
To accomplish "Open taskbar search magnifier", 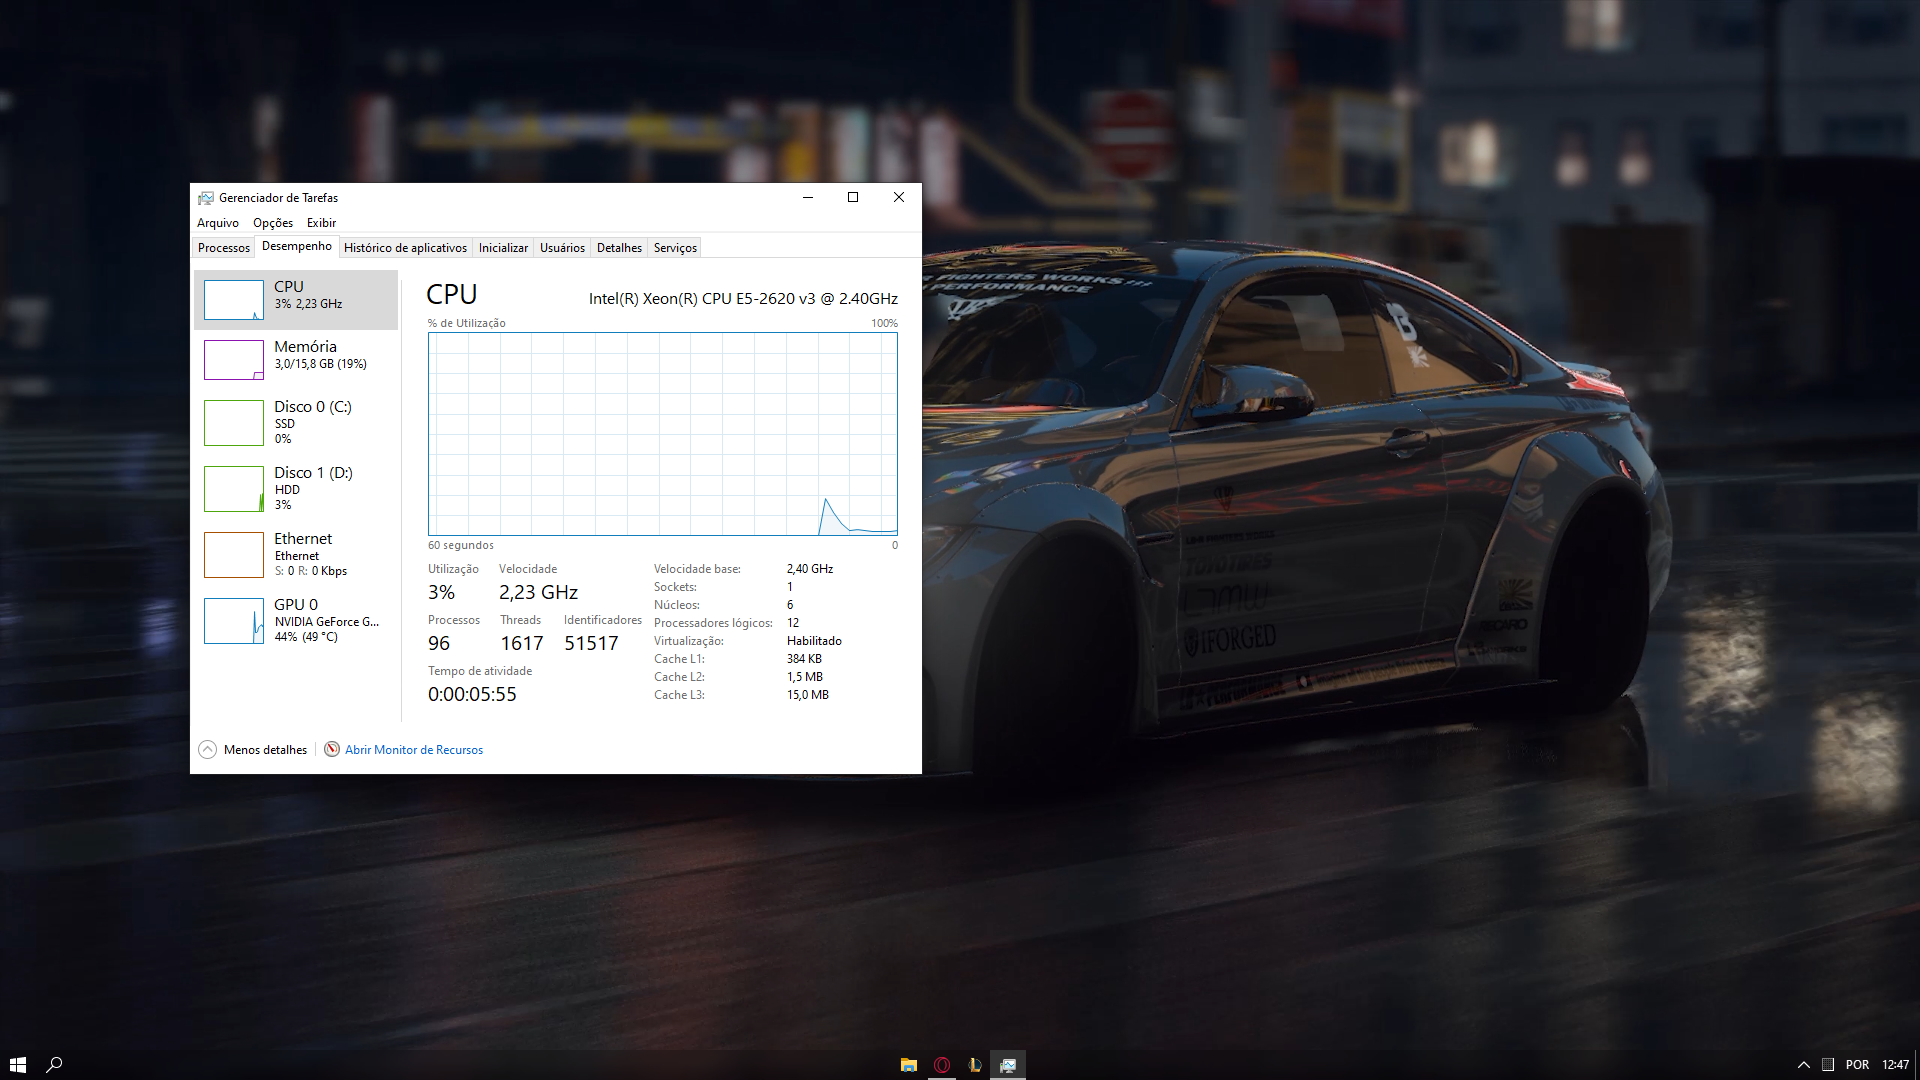I will click(x=55, y=1065).
